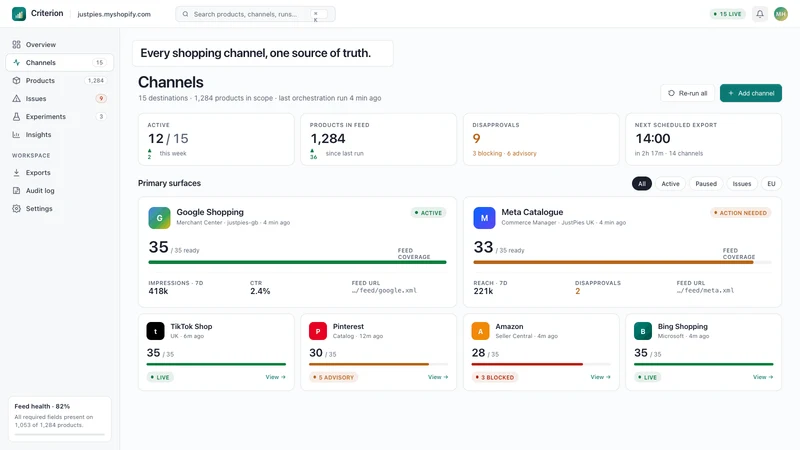The height and width of the screenshot is (450, 800).
Task: Click the Re-run all button
Action: pos(688,93)
